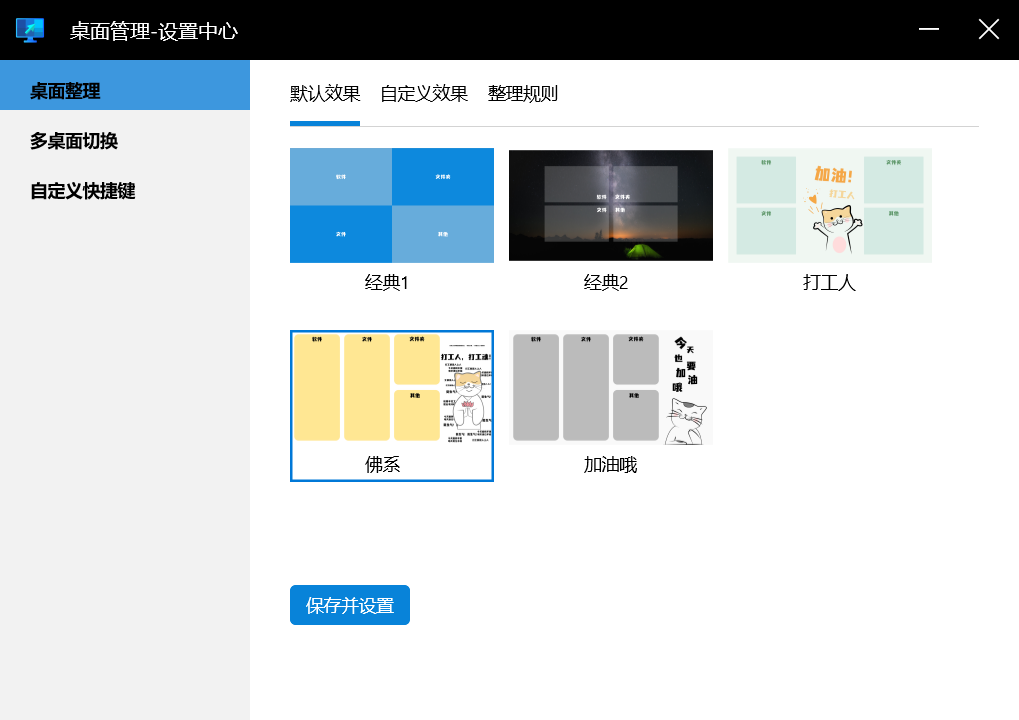The height and width of the screenshot is (720, 1019).
Task: Select the 经典1 blue layout thumbnail
Action: (391, 205)
